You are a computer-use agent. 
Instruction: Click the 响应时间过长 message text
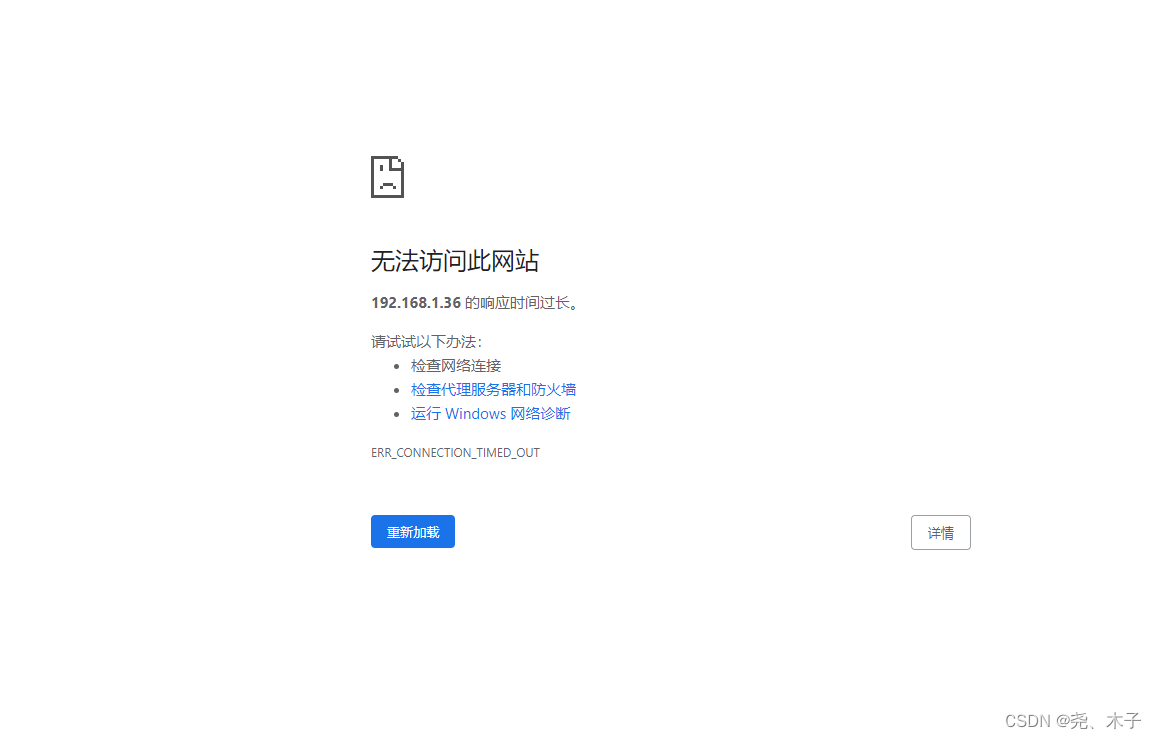point(520,302)
